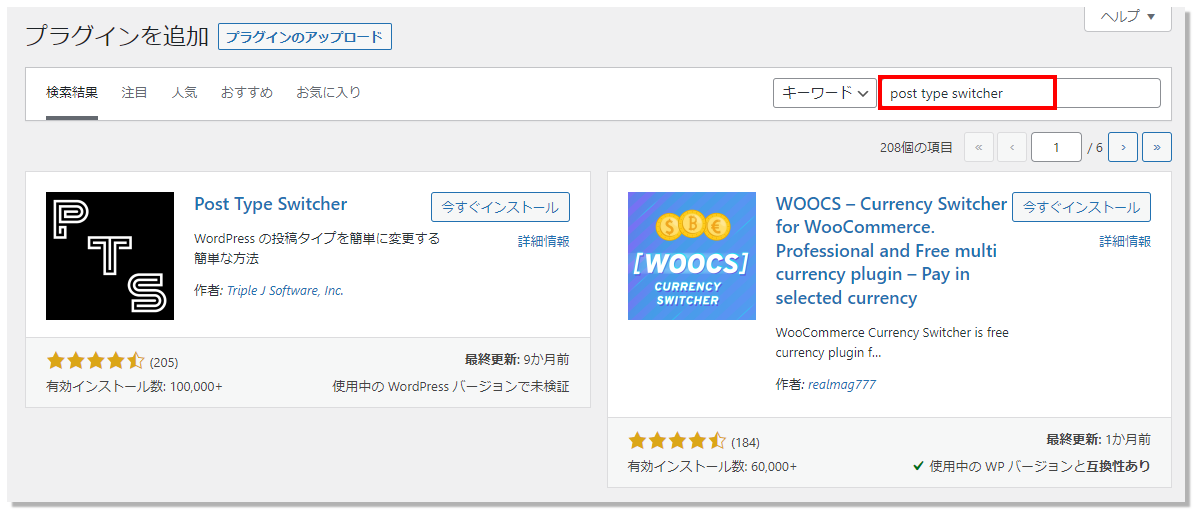Click 最終更新: 1か月前 text
The image size is (1193, 510).
[x=1098, y=439]
